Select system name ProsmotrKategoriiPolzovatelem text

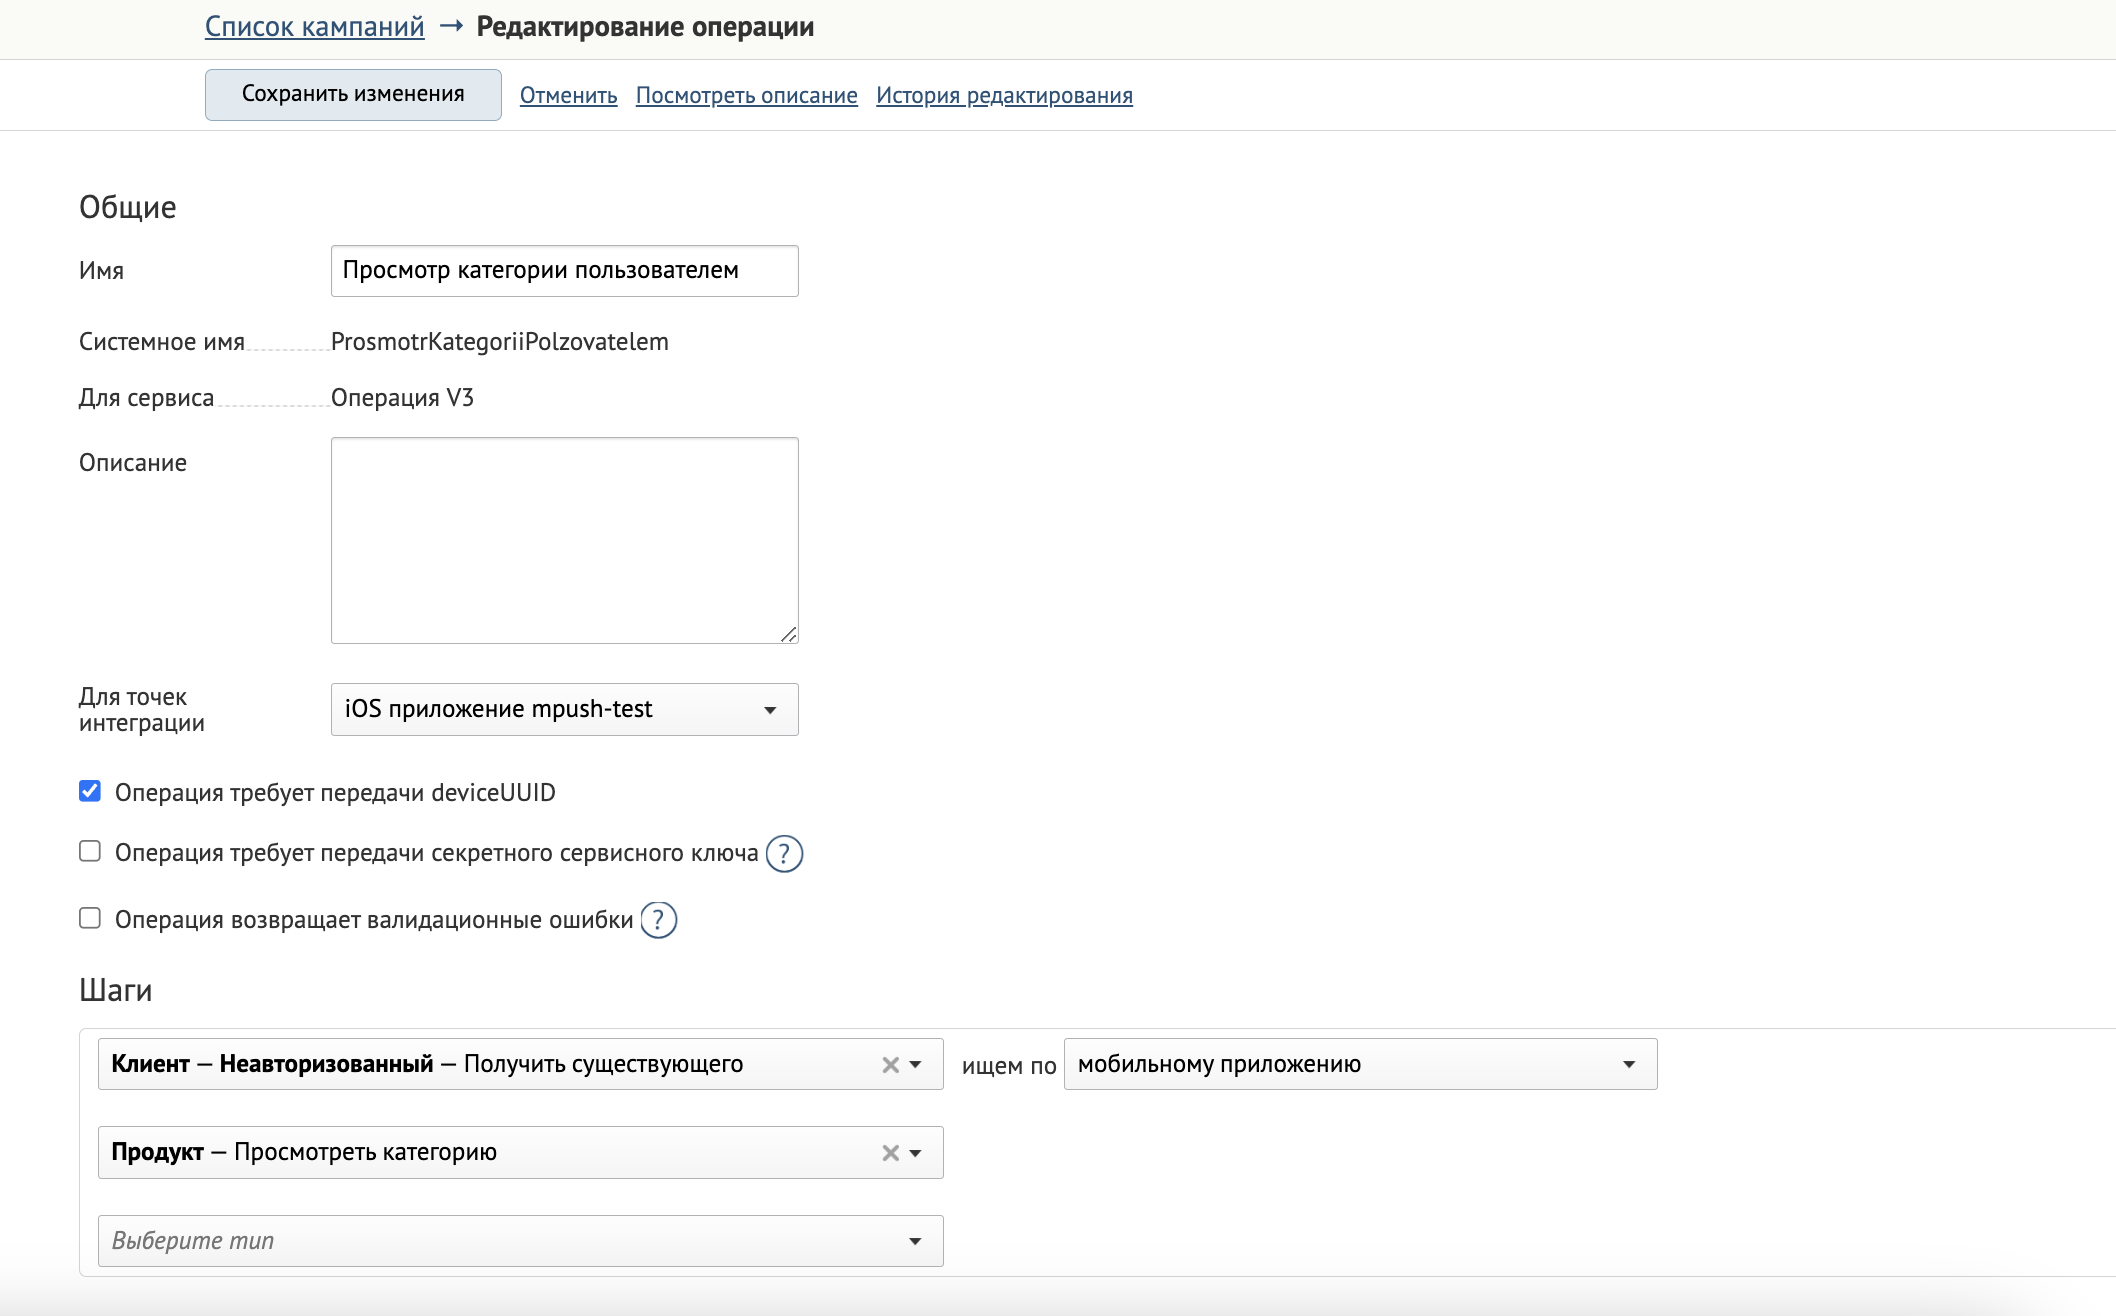click(499, 342)
